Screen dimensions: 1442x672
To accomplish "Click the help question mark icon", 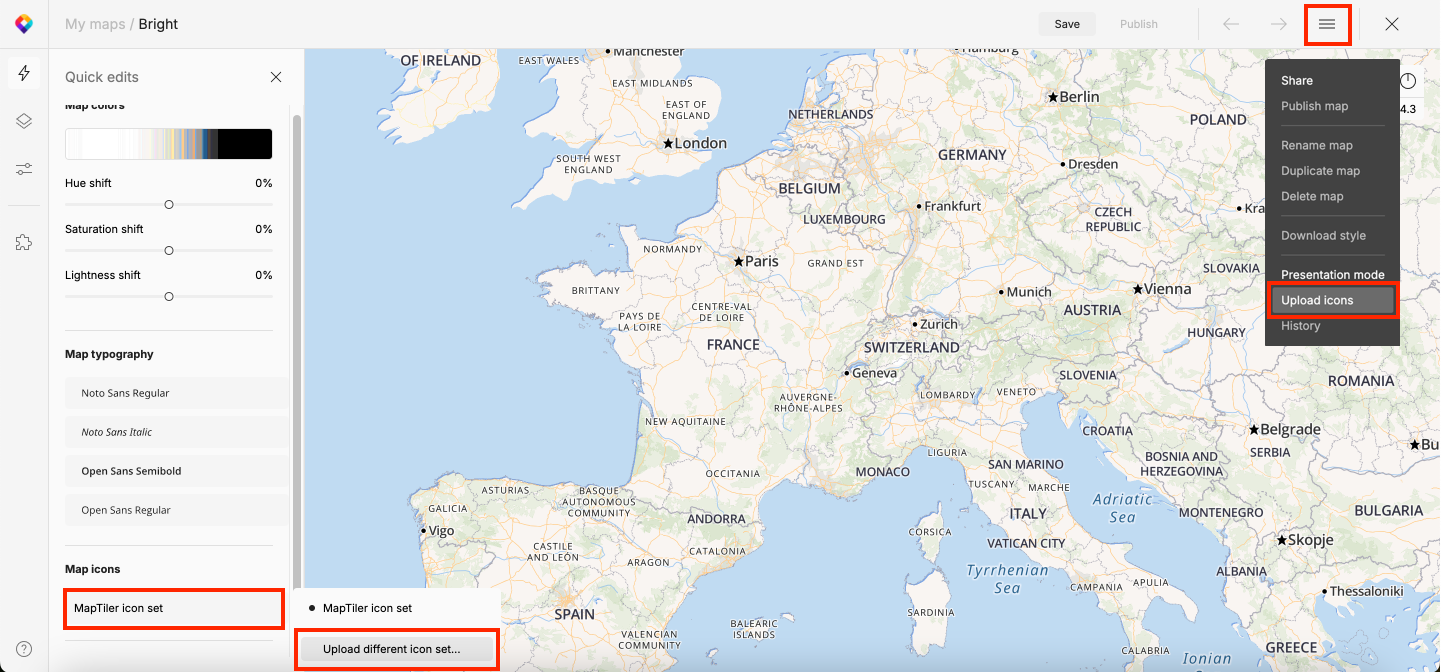I will (x=24, y=649).
